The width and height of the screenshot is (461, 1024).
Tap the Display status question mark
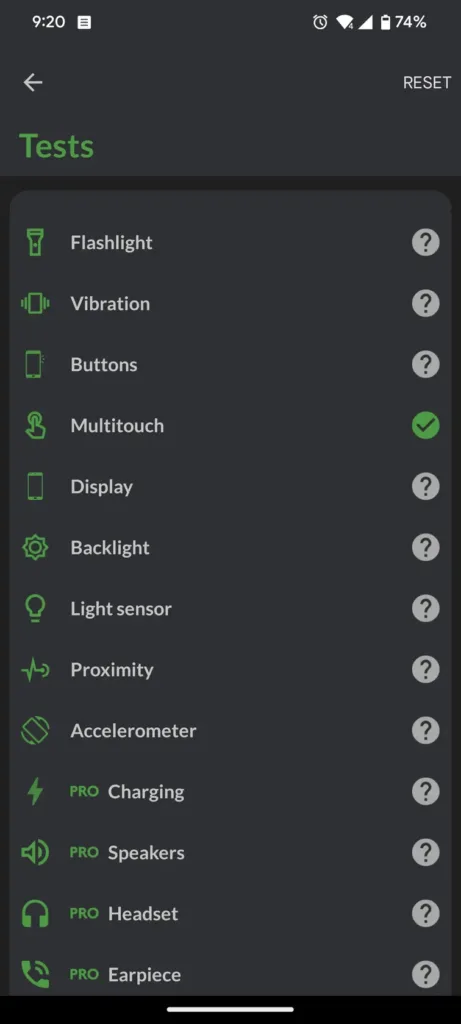point(426,487)
